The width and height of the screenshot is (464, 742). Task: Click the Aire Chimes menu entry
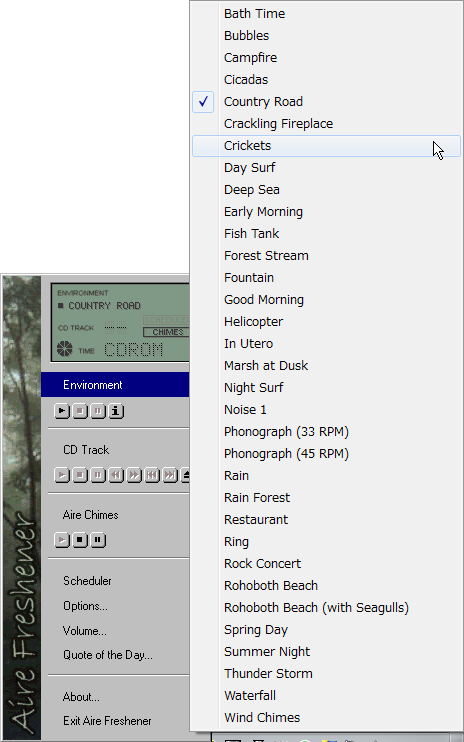[x=90, y=515]
